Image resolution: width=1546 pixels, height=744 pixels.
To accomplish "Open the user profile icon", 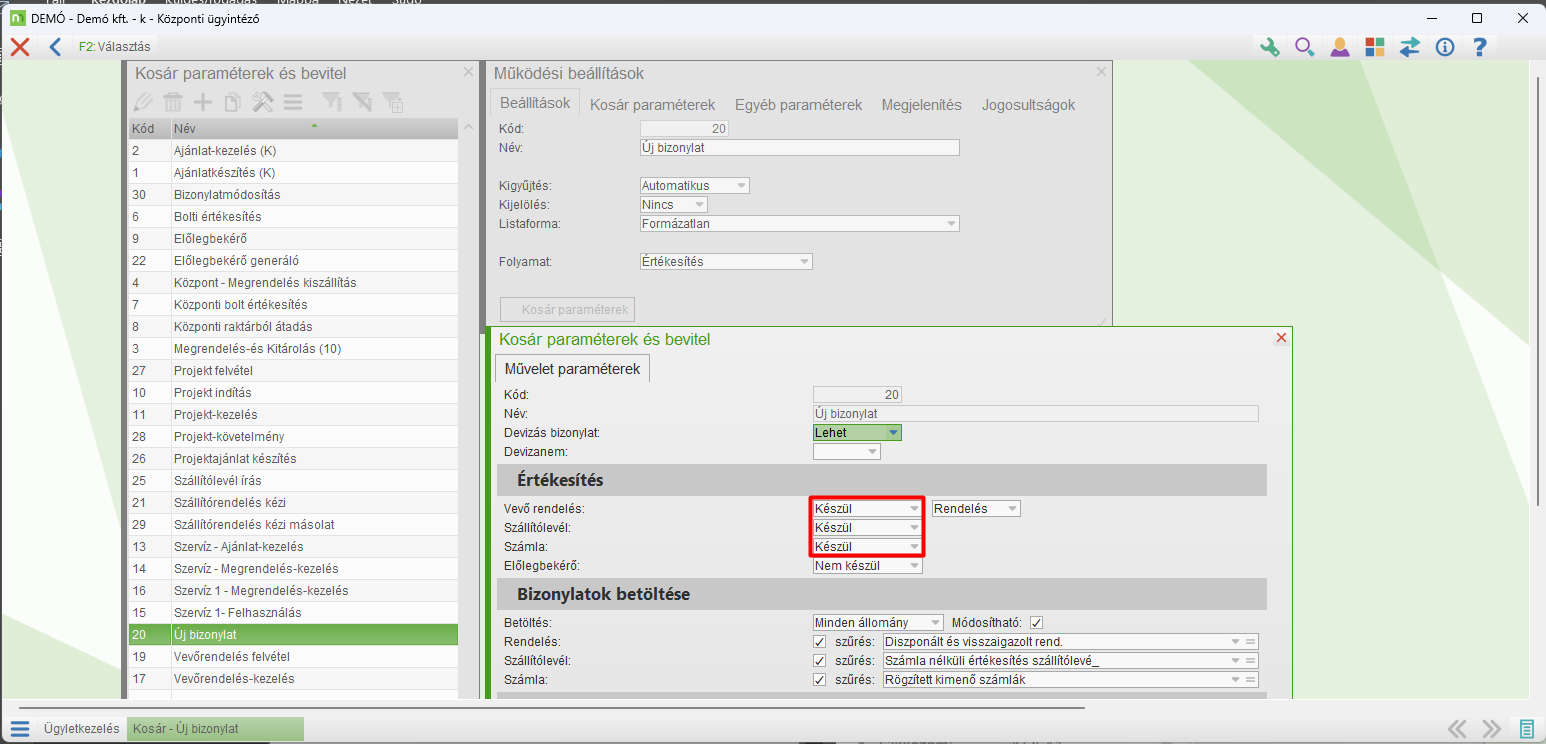I will [1340, 47].
